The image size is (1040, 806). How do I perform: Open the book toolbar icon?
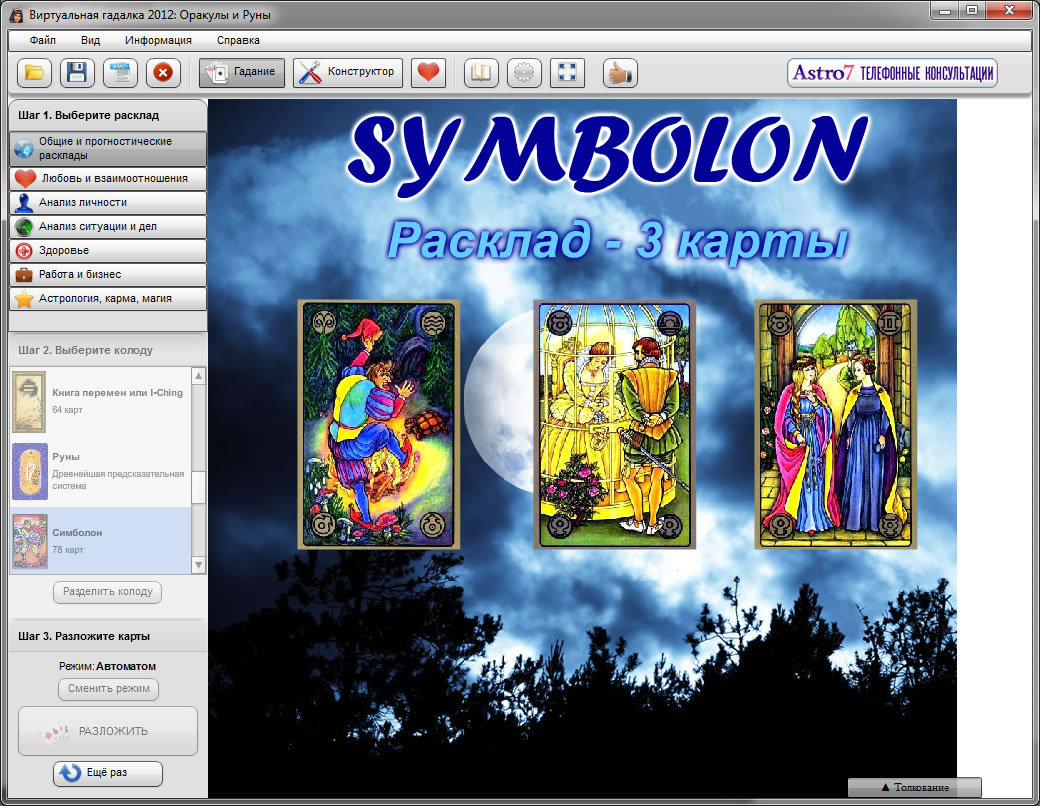(x=481, y=72)
